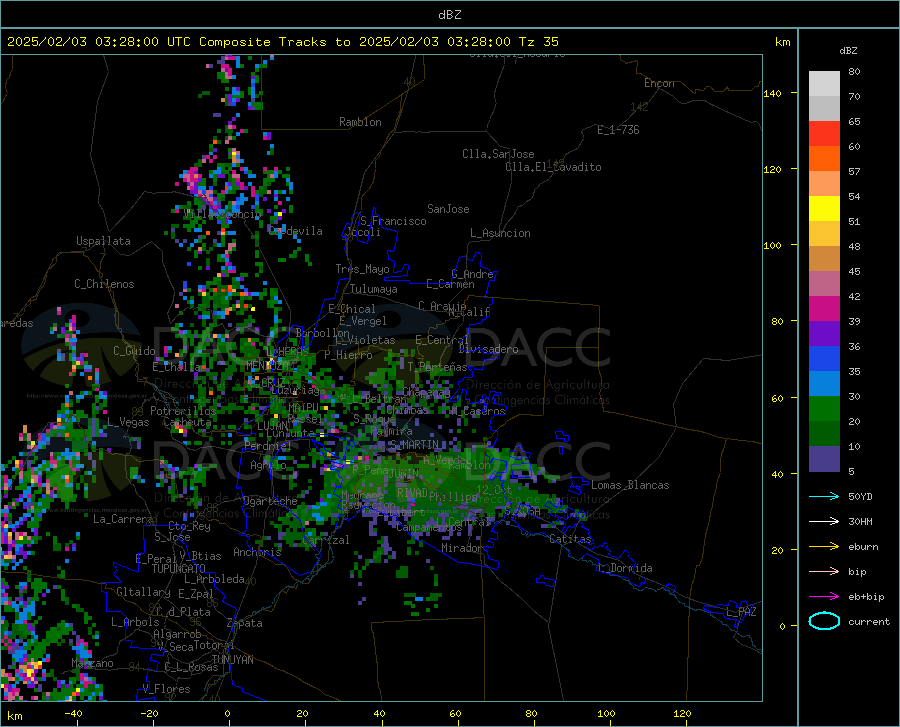Click the cyan current ellipse legend icon

point(824,621)
